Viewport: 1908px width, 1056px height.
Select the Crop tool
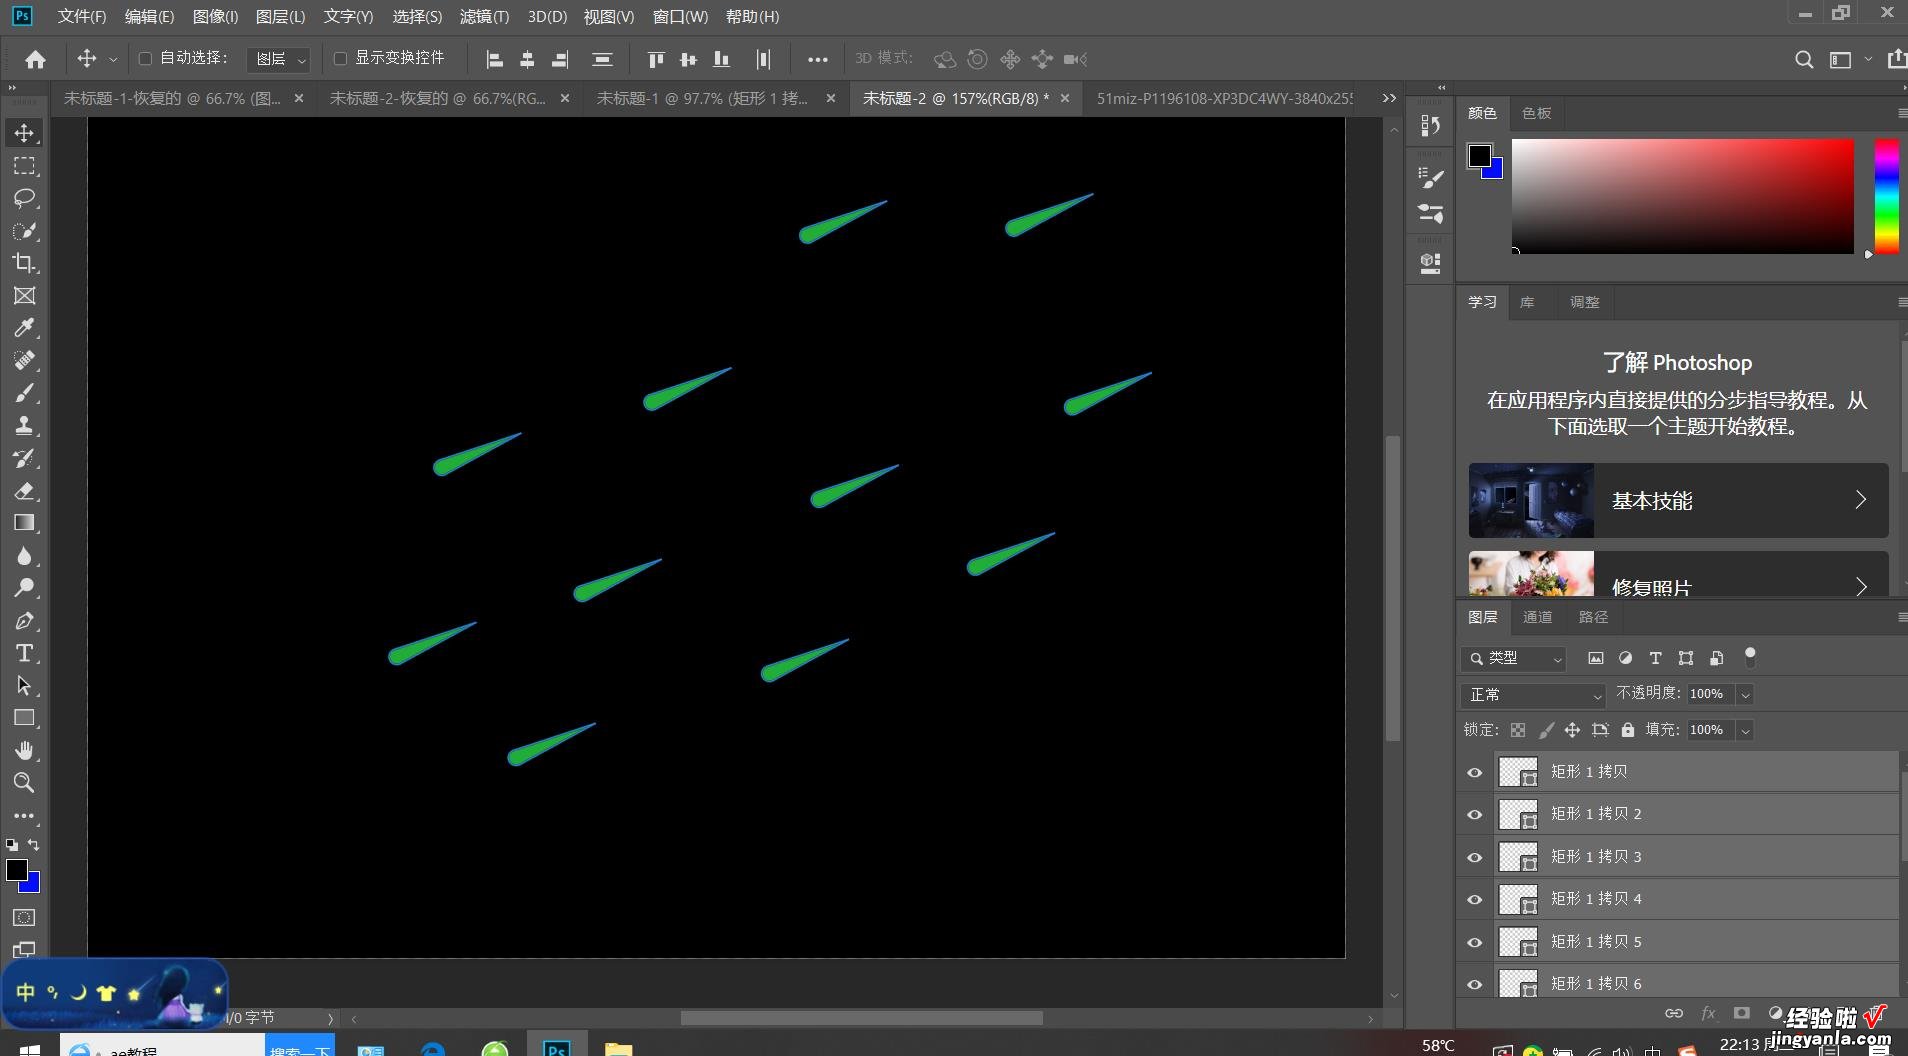point(24,263)
